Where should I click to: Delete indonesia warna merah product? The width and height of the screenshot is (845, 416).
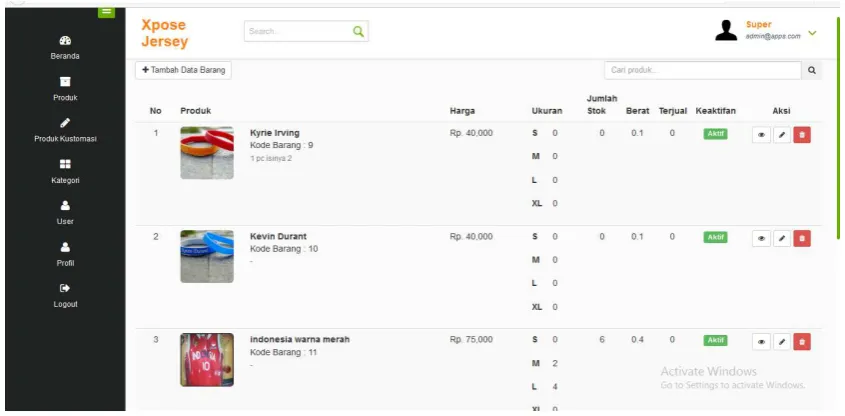pos(802,342)
